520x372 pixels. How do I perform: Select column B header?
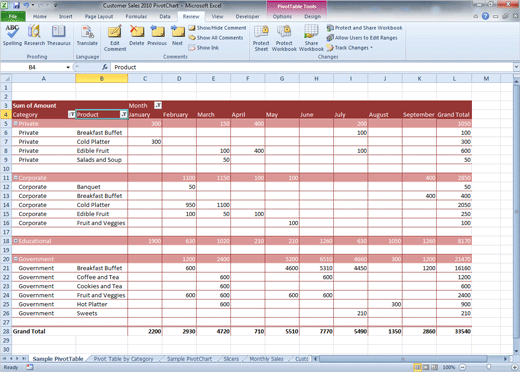click(x=101, y=79)
